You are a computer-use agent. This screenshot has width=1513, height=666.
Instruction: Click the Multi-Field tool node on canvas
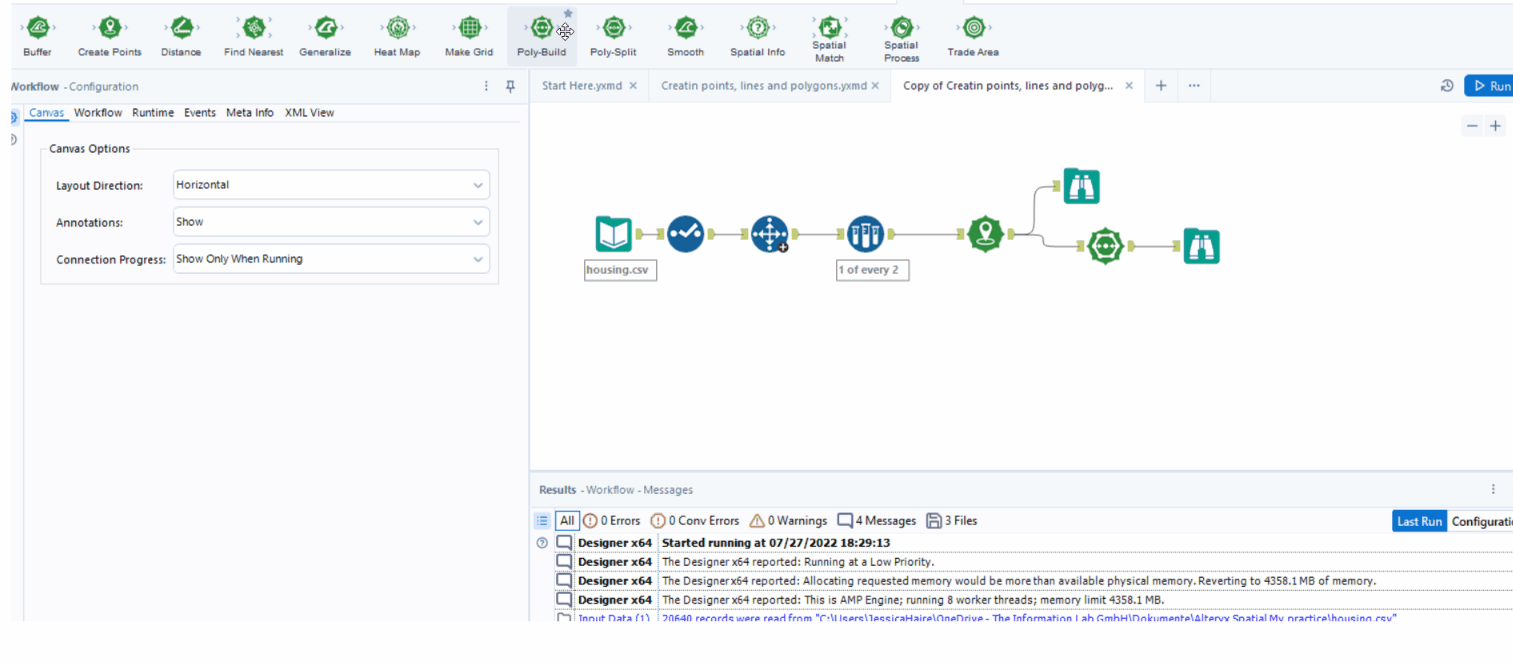pyautogui.click(x=770, y=234)
